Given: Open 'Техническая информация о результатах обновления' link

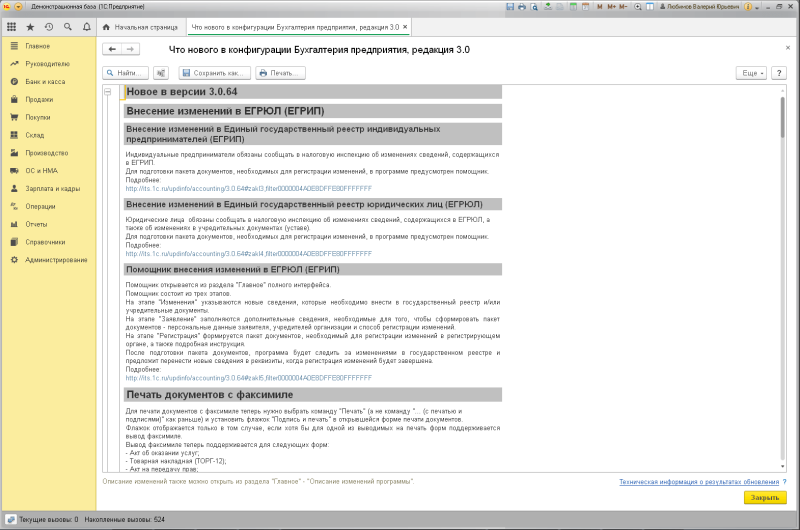Looking at the screenshot, I should click(699, 482).
